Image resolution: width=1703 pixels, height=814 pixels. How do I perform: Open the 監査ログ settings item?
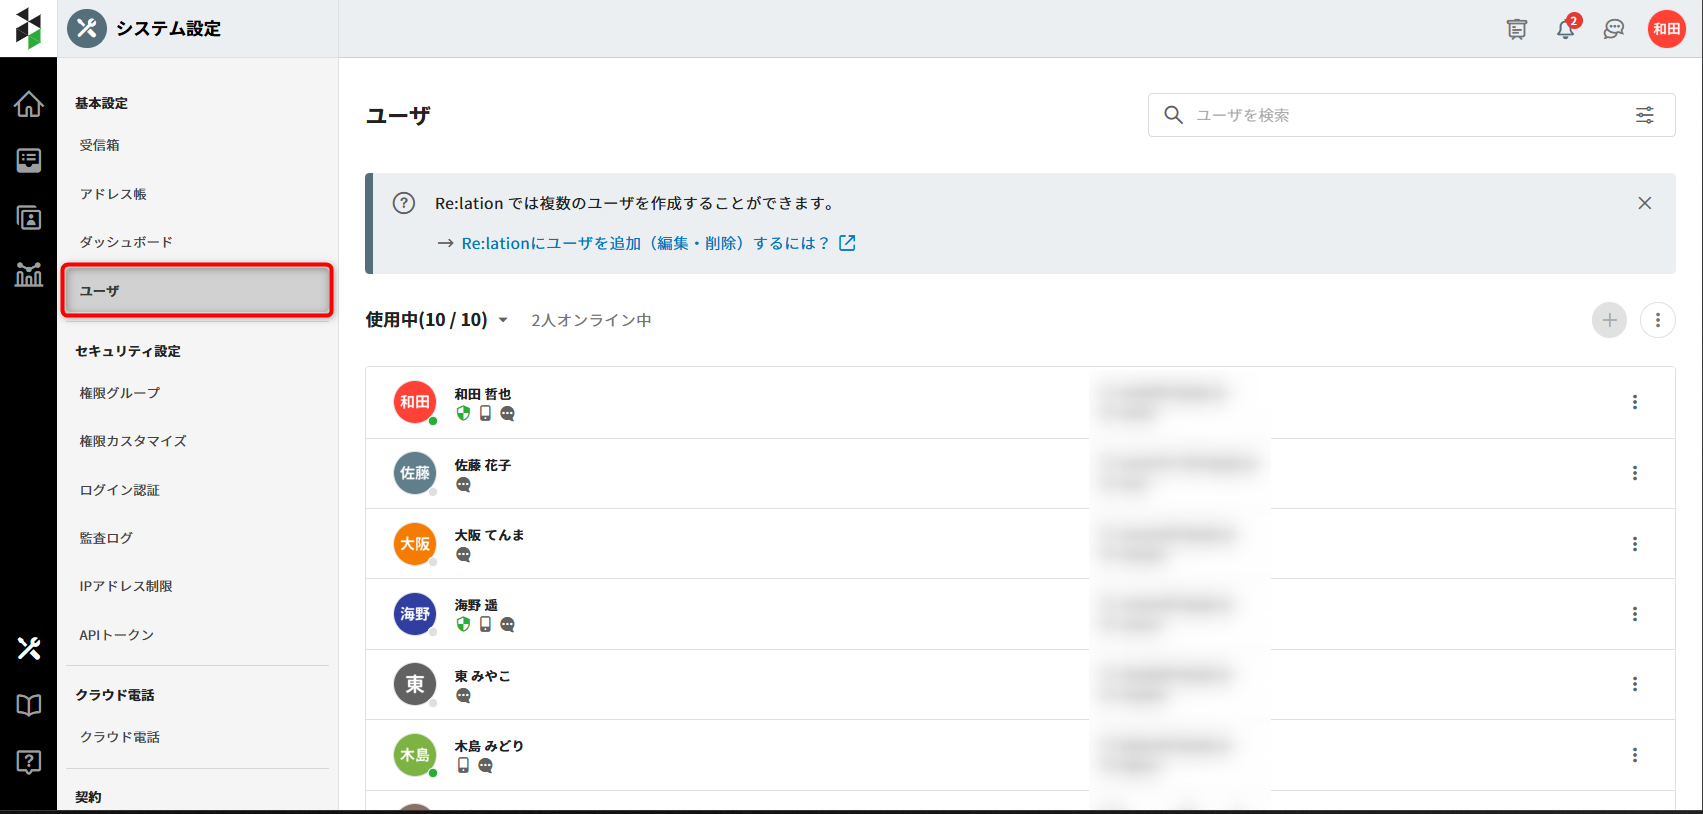coord(106,538)
